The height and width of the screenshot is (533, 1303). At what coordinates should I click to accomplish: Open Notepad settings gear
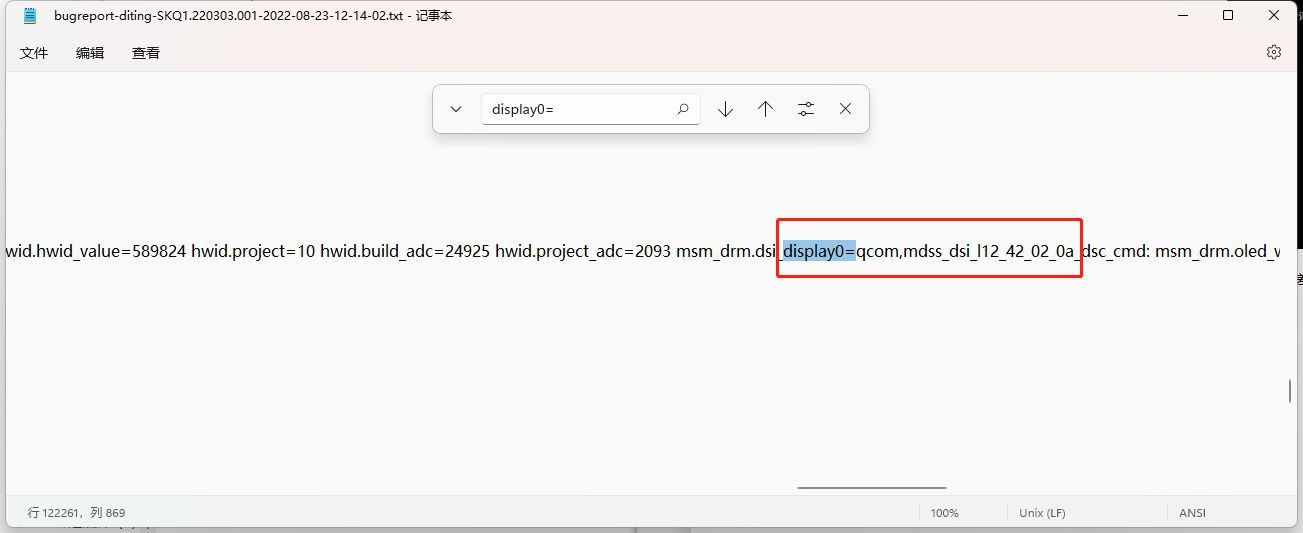pos(1273,52)
